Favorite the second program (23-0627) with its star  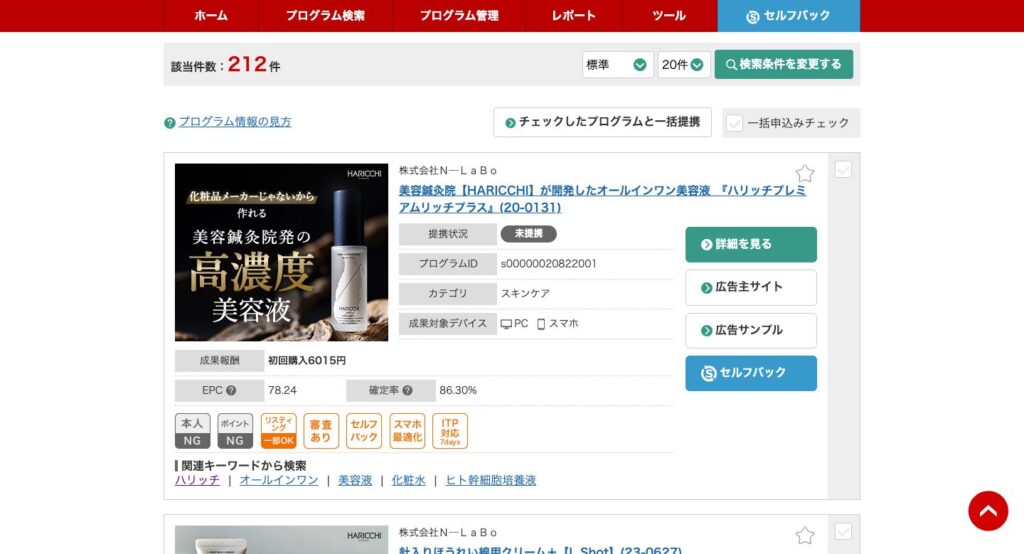click(x=805, y=536)
